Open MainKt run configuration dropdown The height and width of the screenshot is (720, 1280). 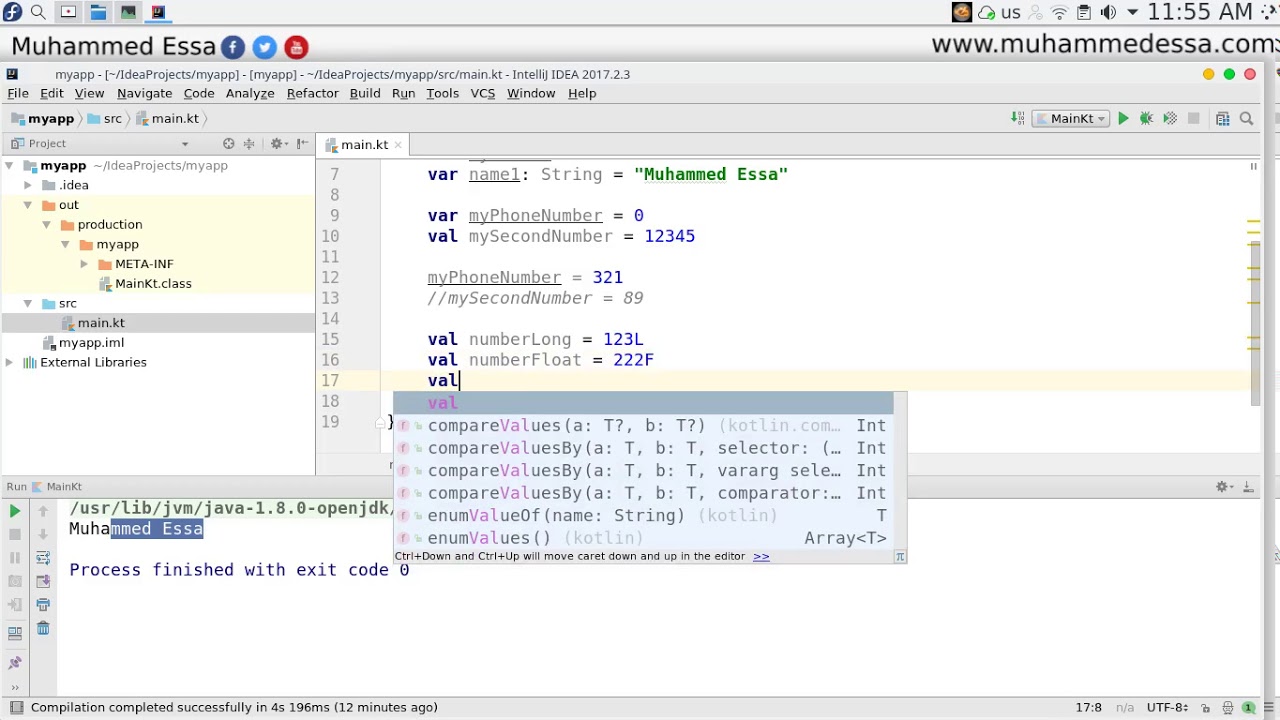(x=1070, y=119)
